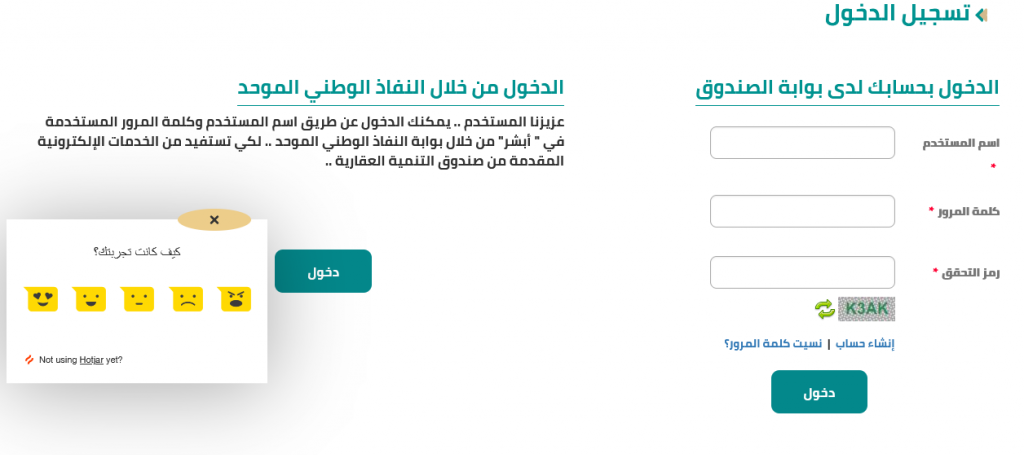
Task: Focus the كلمة المرور password field
Action: coord(802,211)
